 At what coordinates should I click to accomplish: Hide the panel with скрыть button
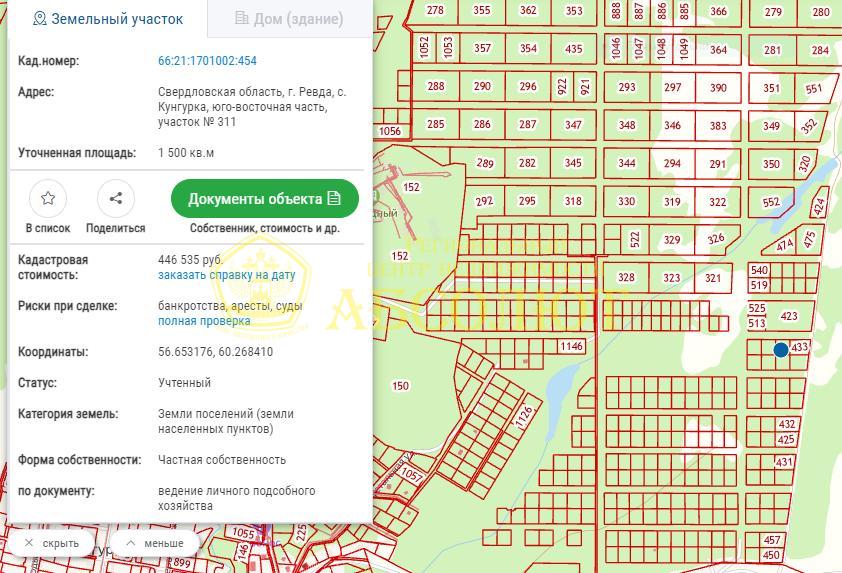point(52,543)
